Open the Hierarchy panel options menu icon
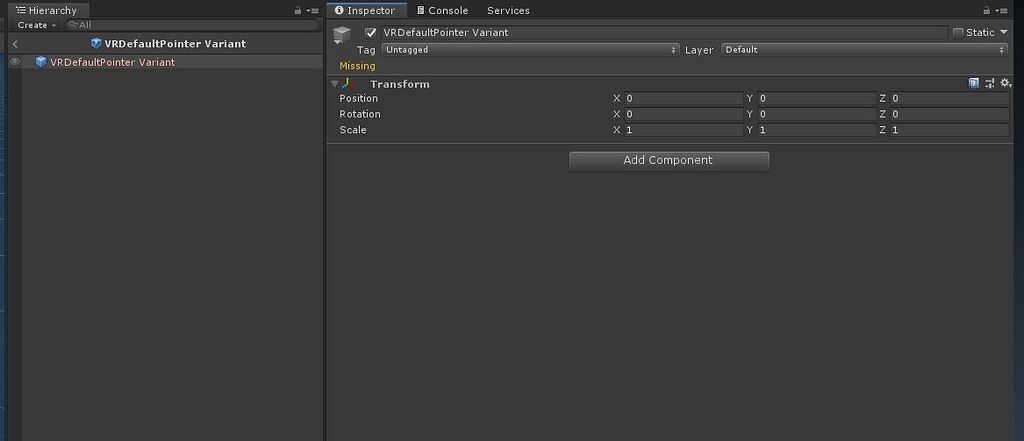The height and width of the screenshot is (441, 1024). [313, 10]
